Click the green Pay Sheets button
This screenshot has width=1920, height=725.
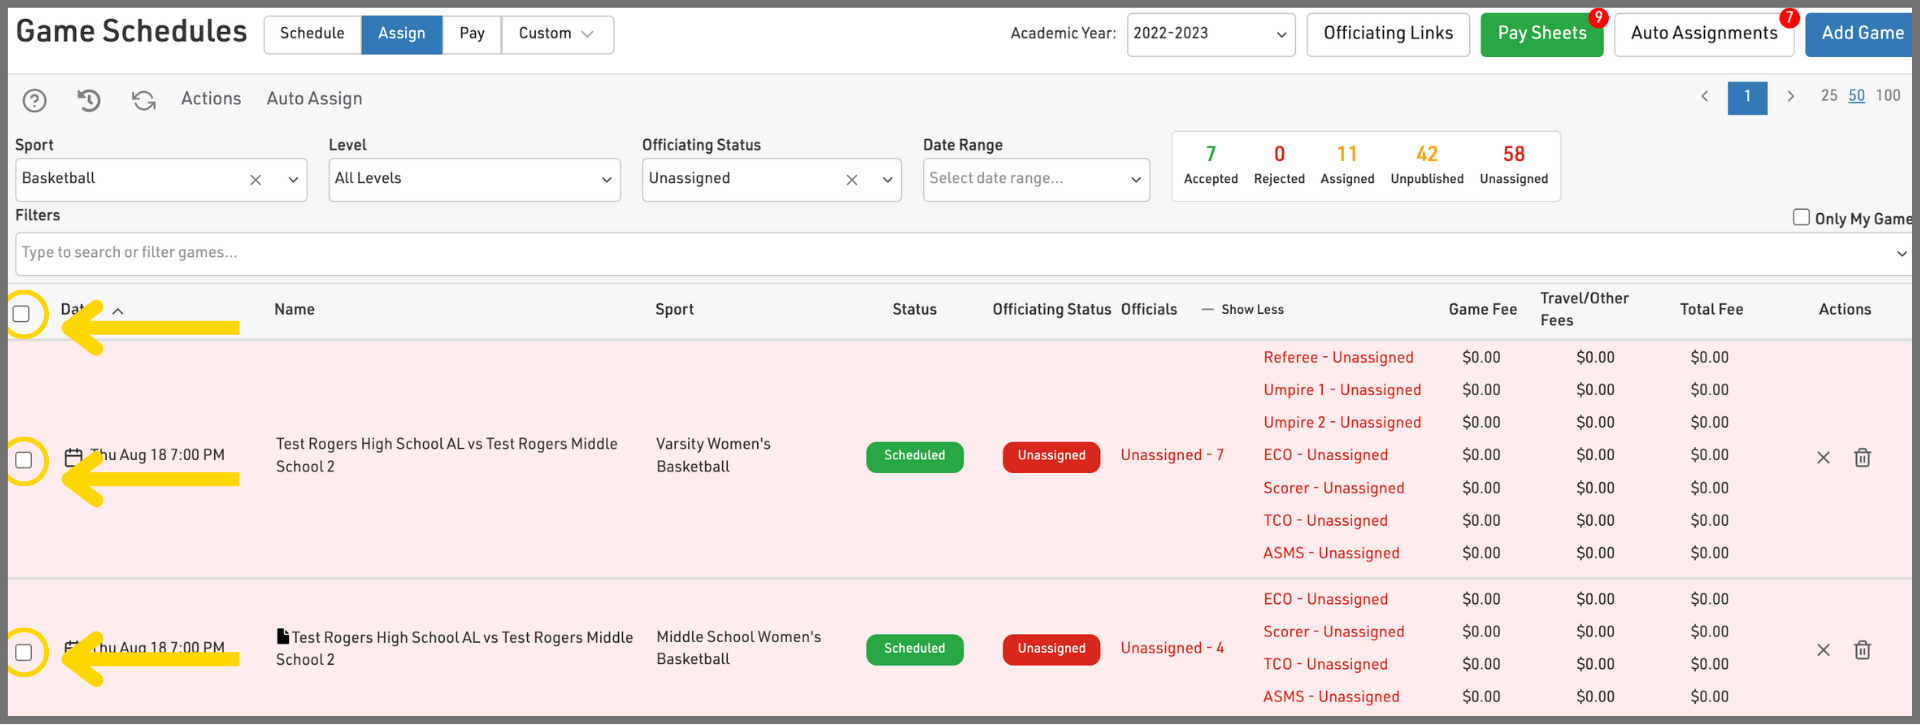(x=1541, y=34)
